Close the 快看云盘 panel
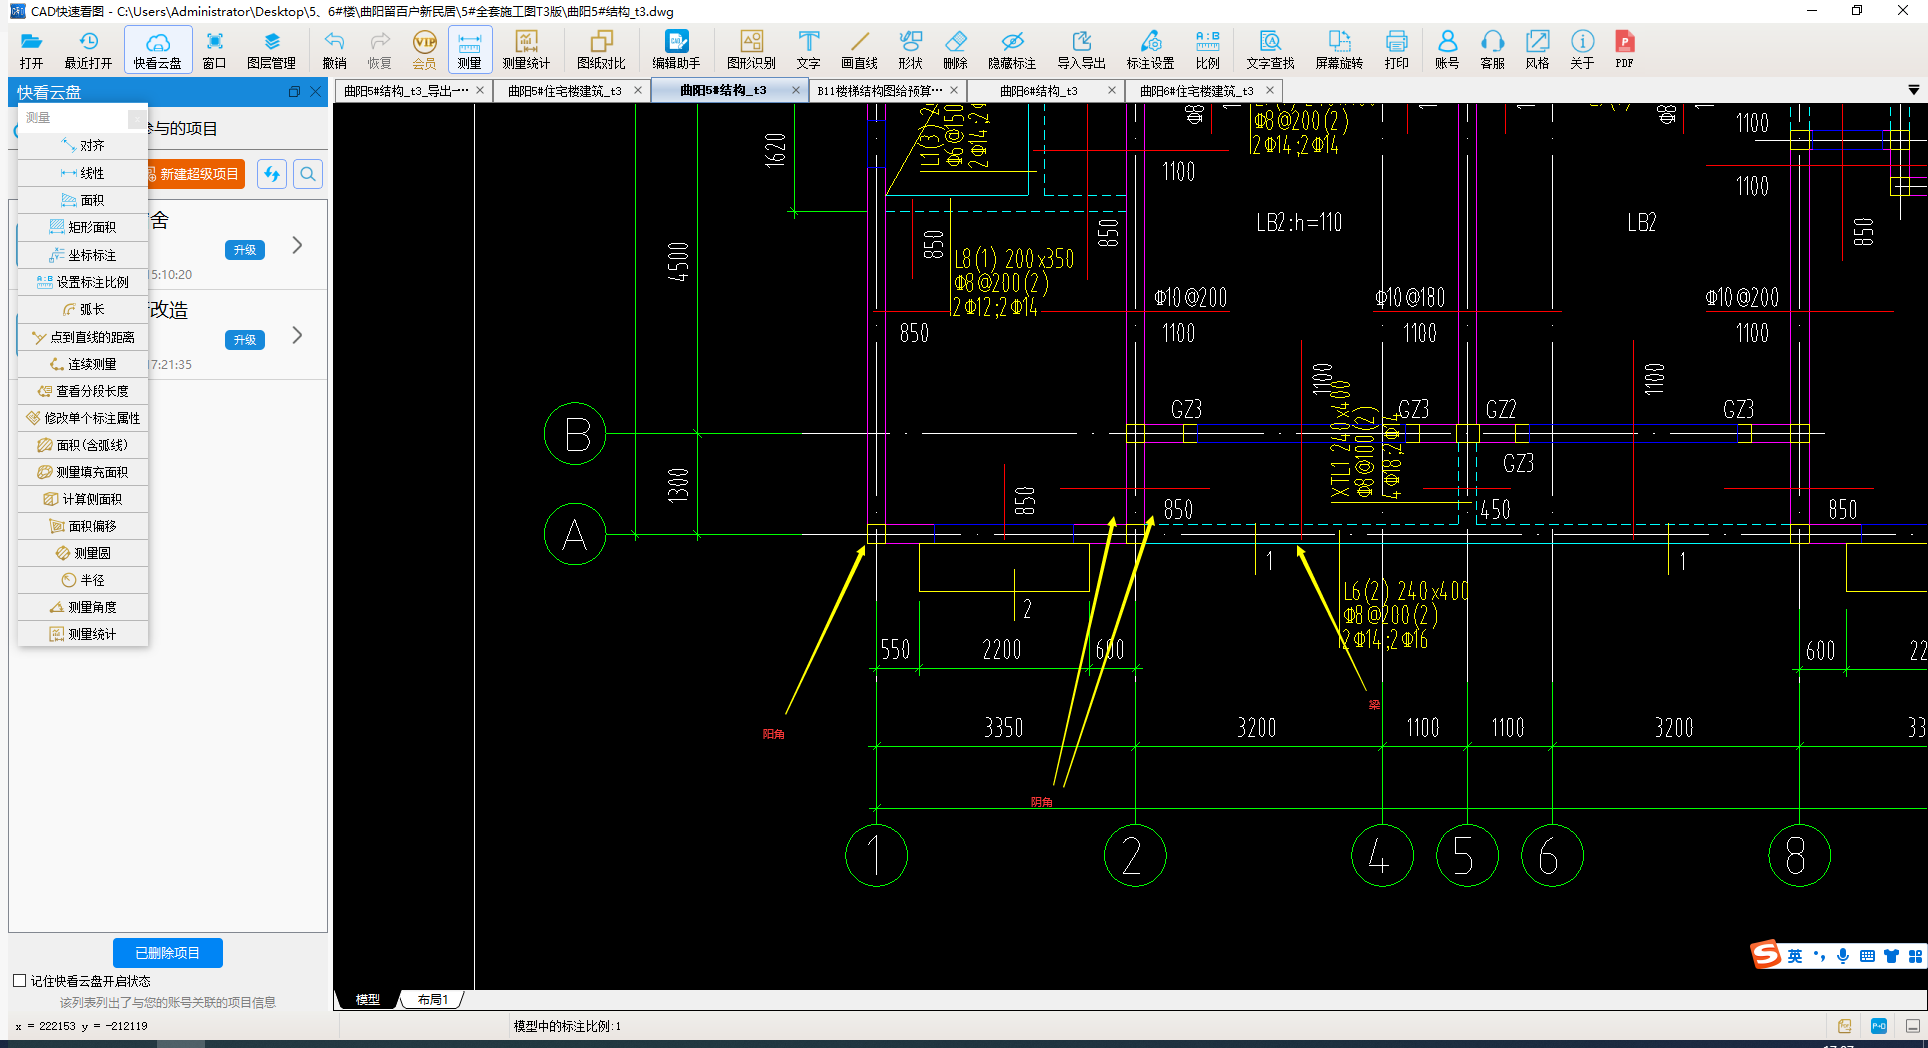This screenshot has width=1928, height=1048. click(x=316, y=91)
